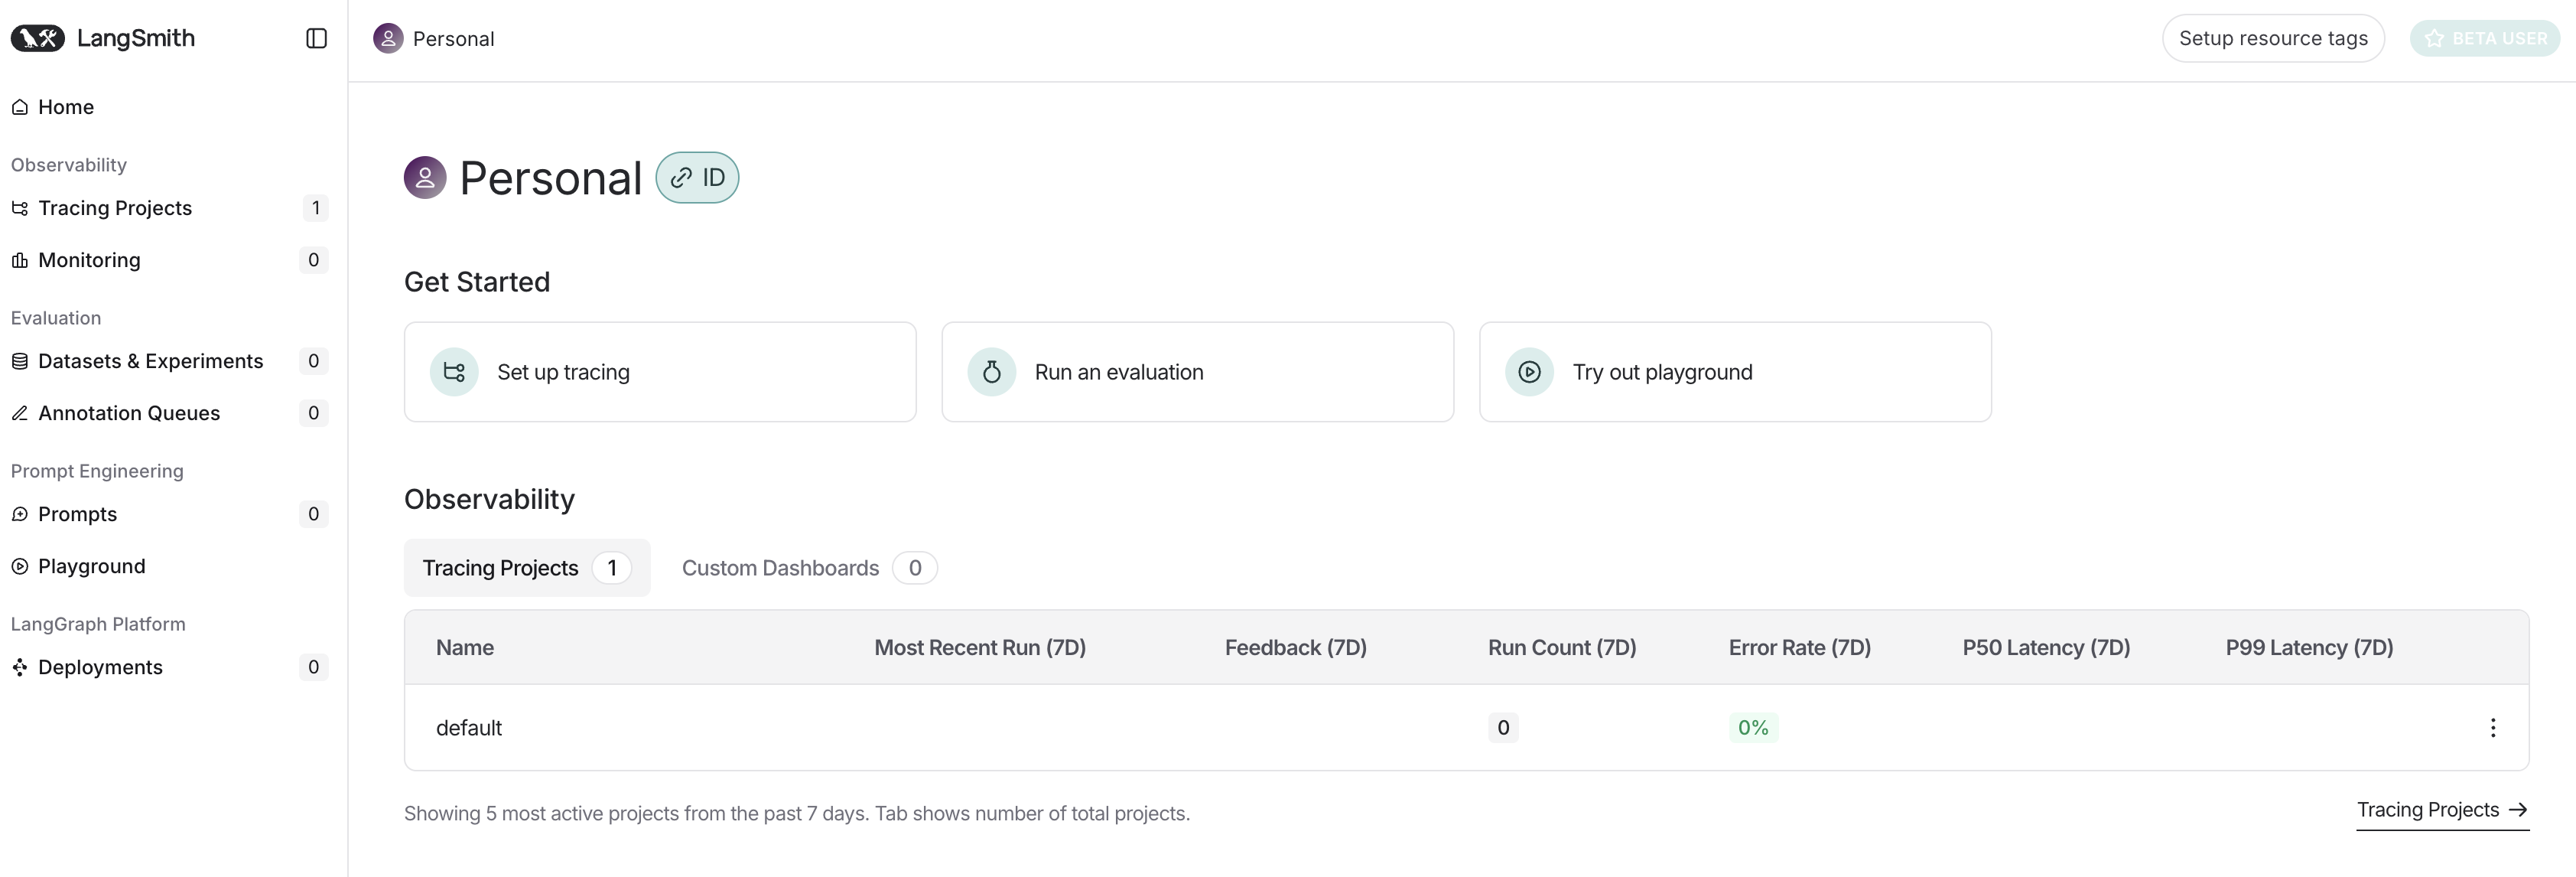Click Personal breadcrumb text in header

point(454,39)
